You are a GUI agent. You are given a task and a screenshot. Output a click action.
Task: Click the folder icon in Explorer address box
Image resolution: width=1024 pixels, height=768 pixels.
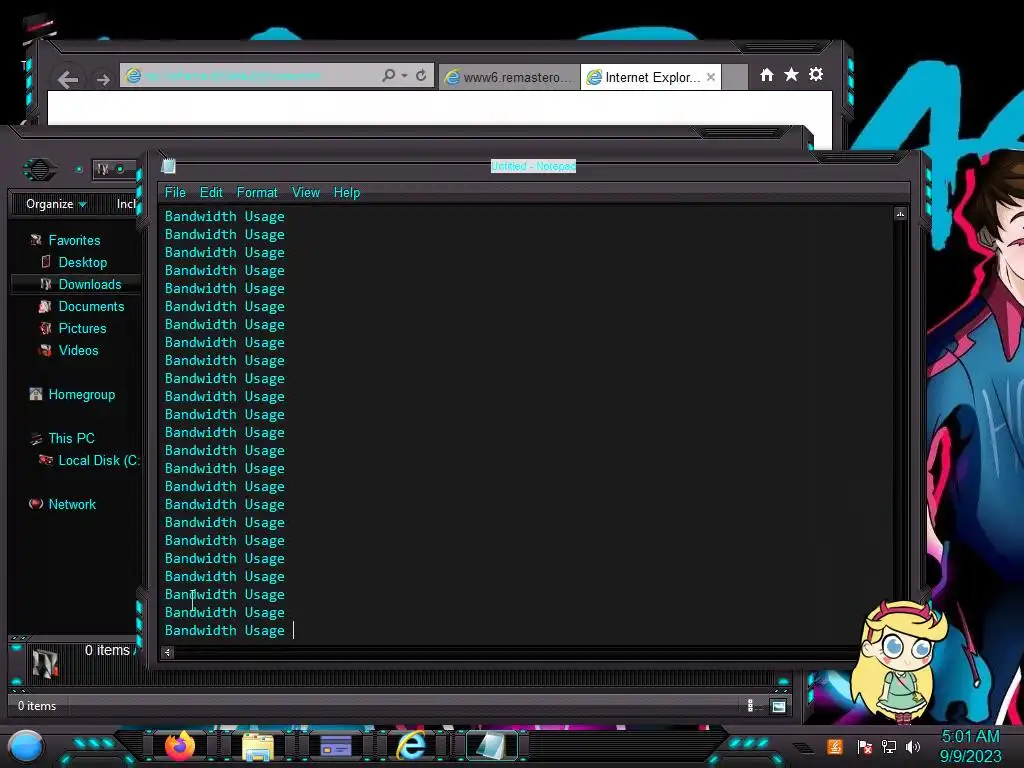[x=103, y=170]
